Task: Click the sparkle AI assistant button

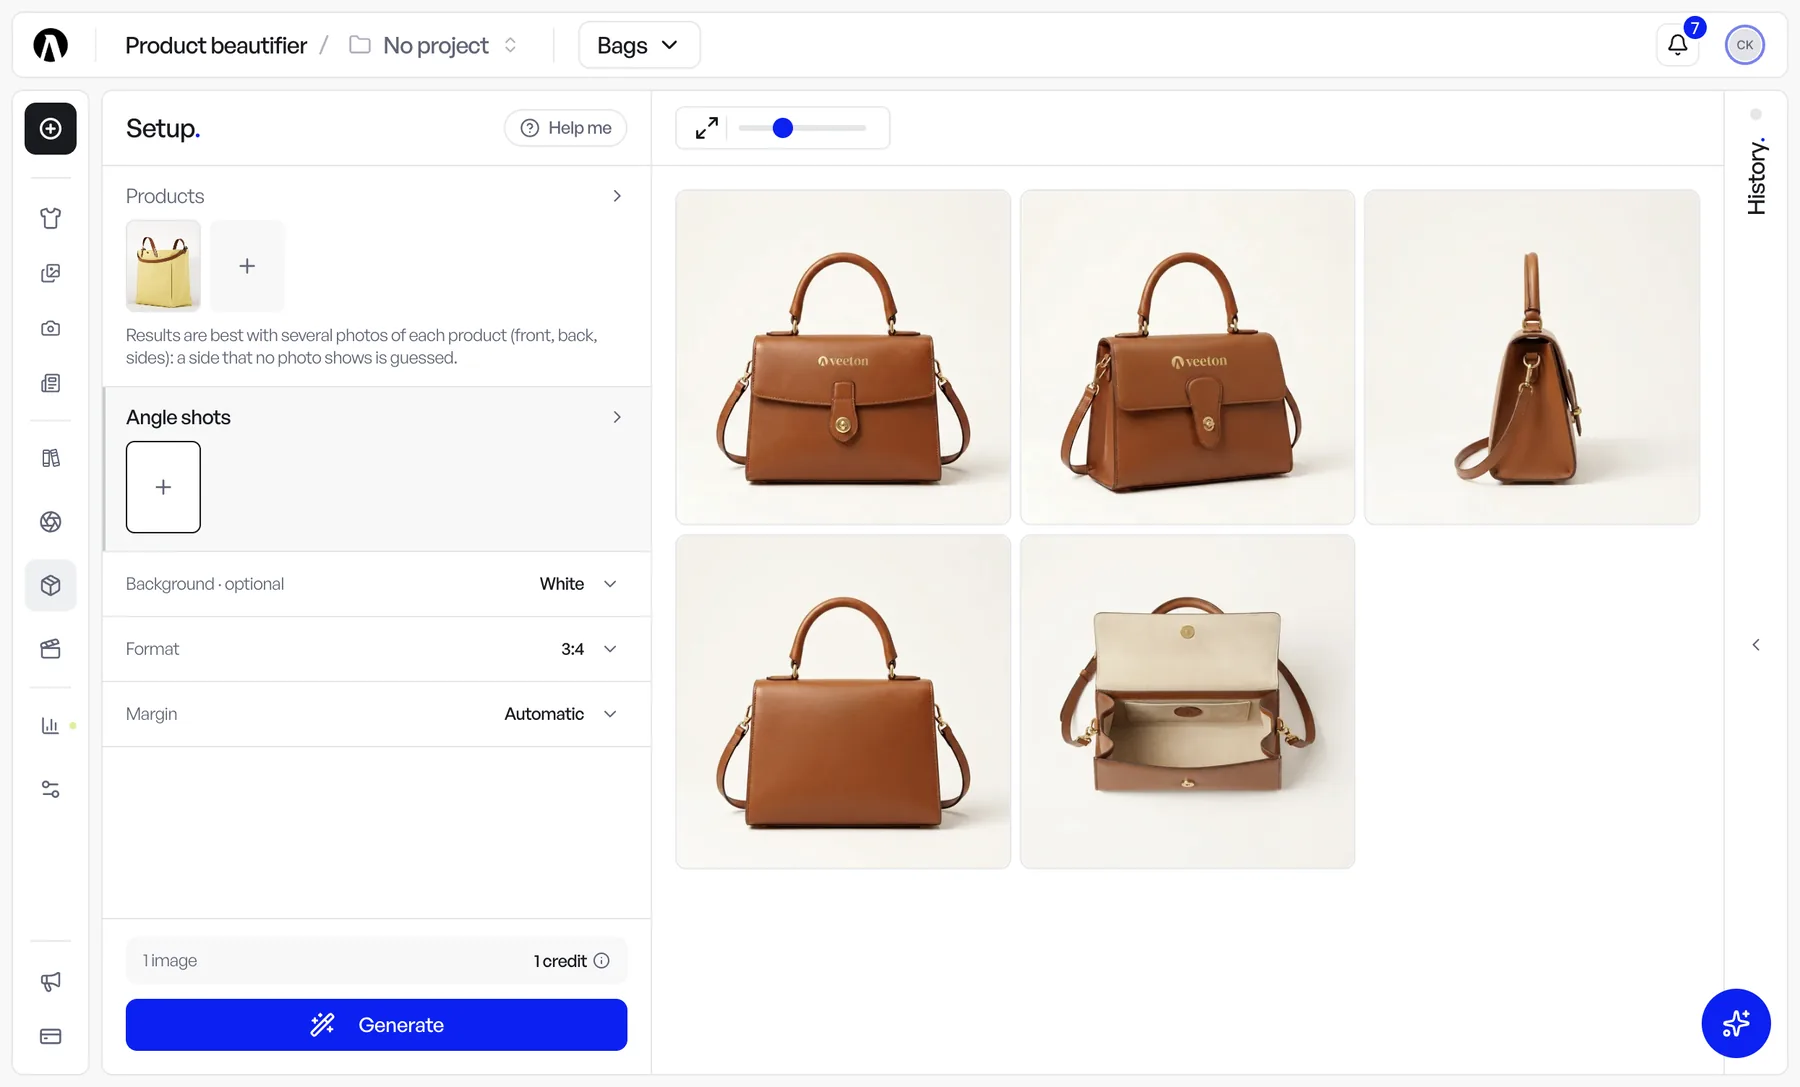Action: (x=1735, y=1022)
